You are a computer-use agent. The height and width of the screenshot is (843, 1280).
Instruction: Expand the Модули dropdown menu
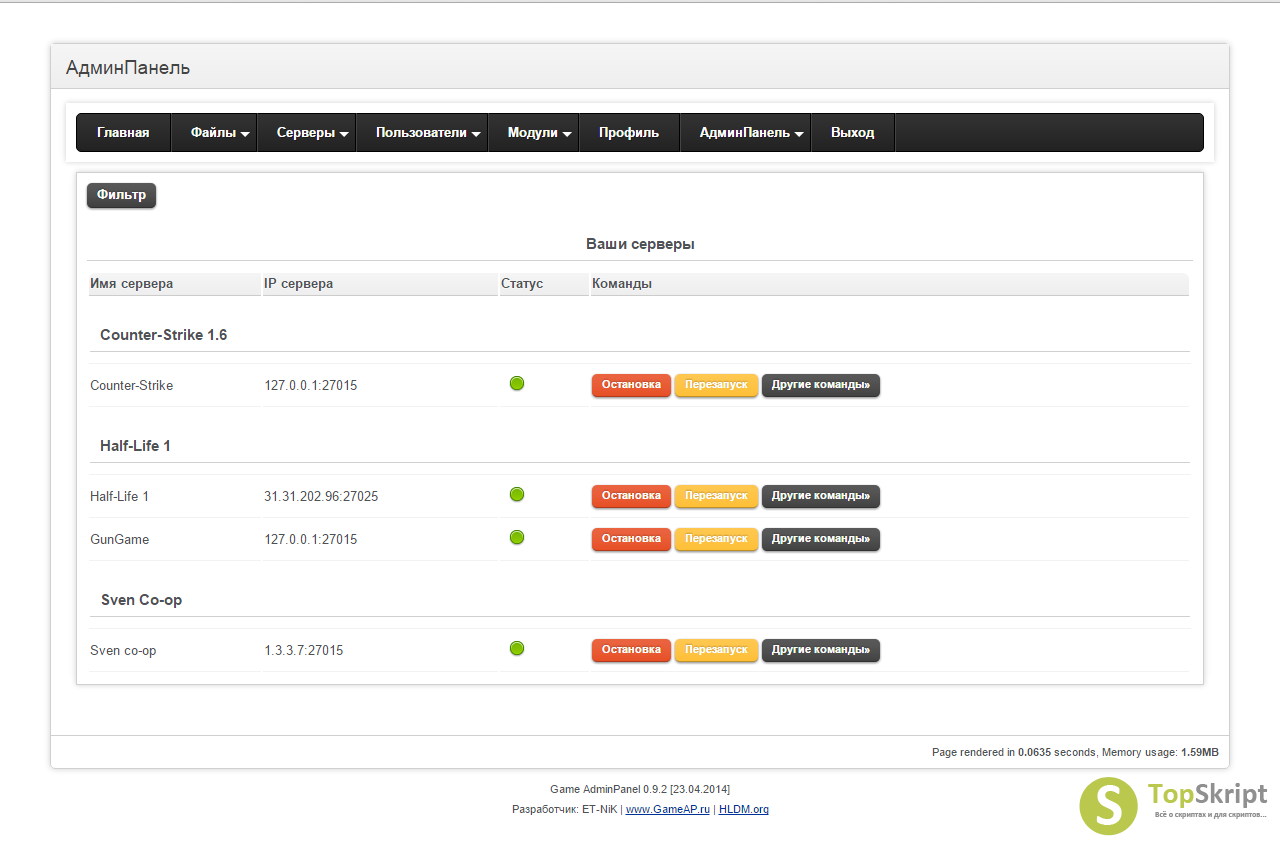point(534,132)
